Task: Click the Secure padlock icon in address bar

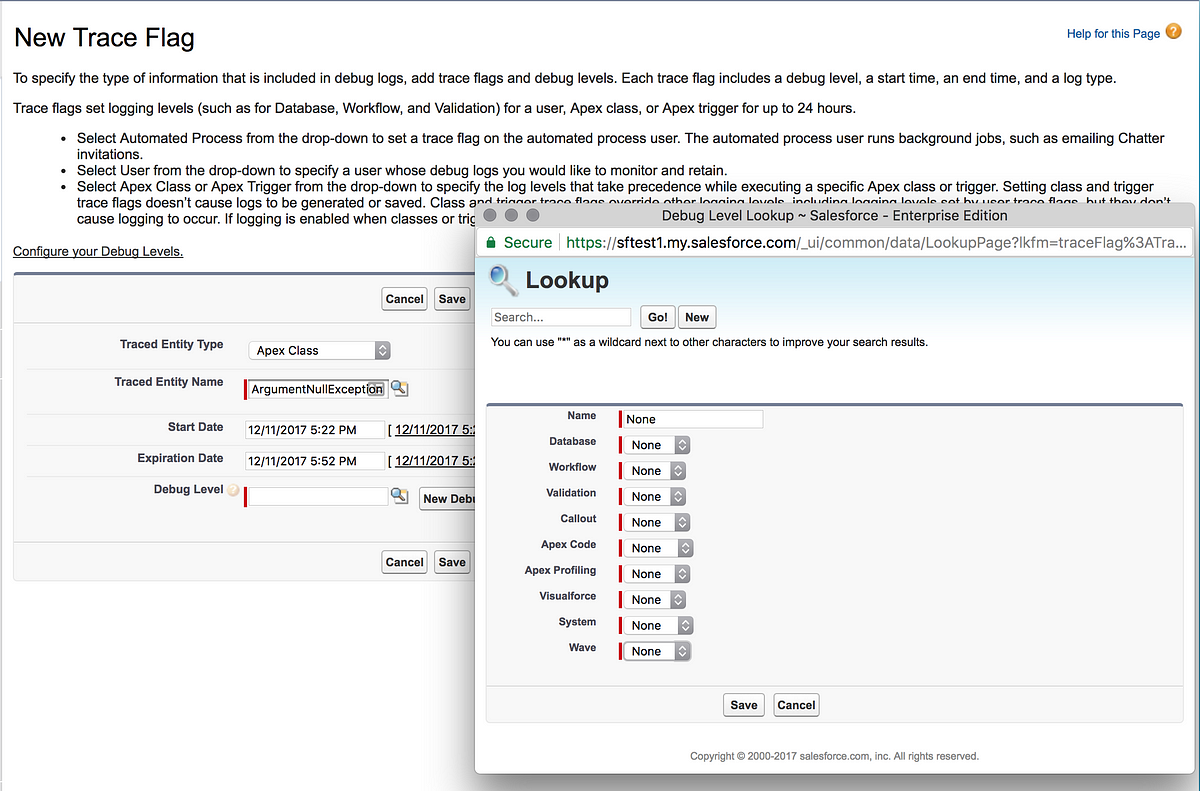Action: tap(491, 242)
